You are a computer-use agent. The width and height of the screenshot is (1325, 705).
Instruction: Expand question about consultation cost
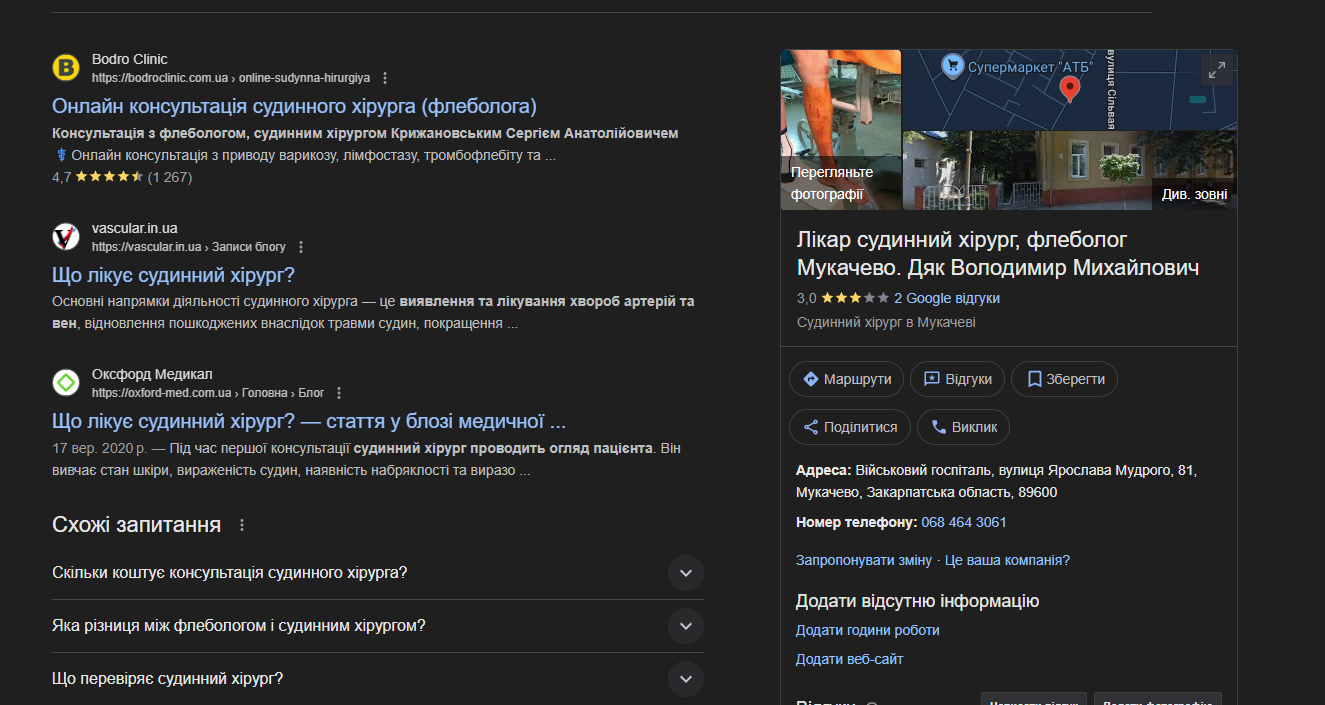click(x=378, y=573)
